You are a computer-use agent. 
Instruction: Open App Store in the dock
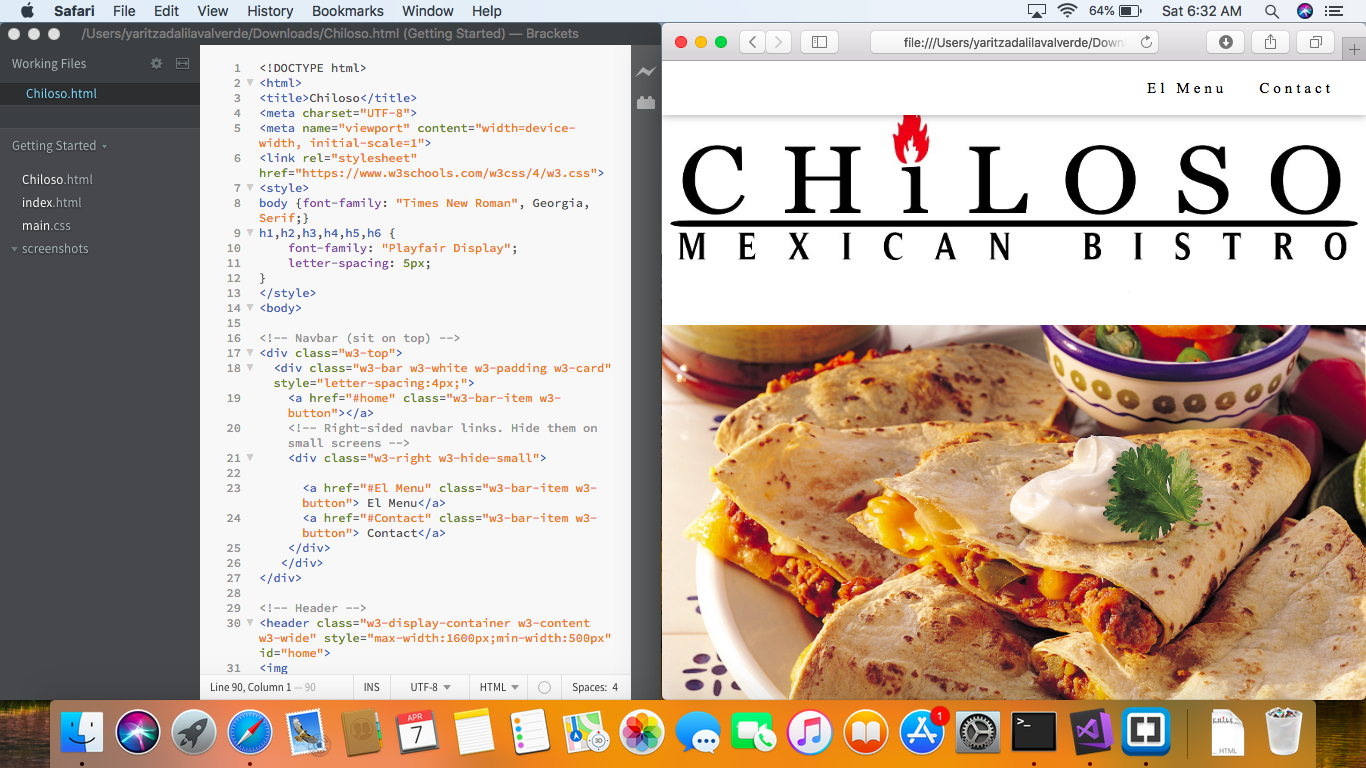(x=922, y=733)
